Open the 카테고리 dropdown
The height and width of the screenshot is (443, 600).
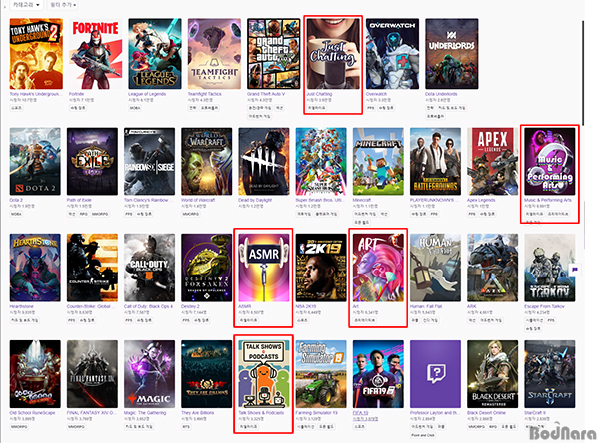26,5
